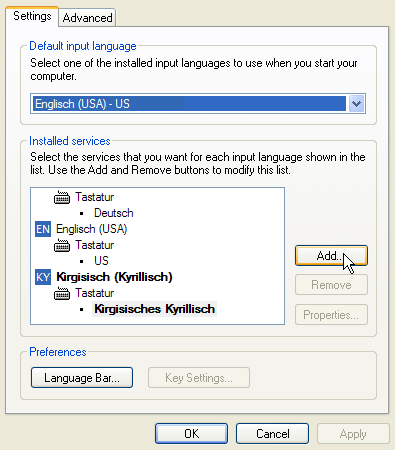
Task: Select Tastatur row above Deutsch
Action: point(94,197)
